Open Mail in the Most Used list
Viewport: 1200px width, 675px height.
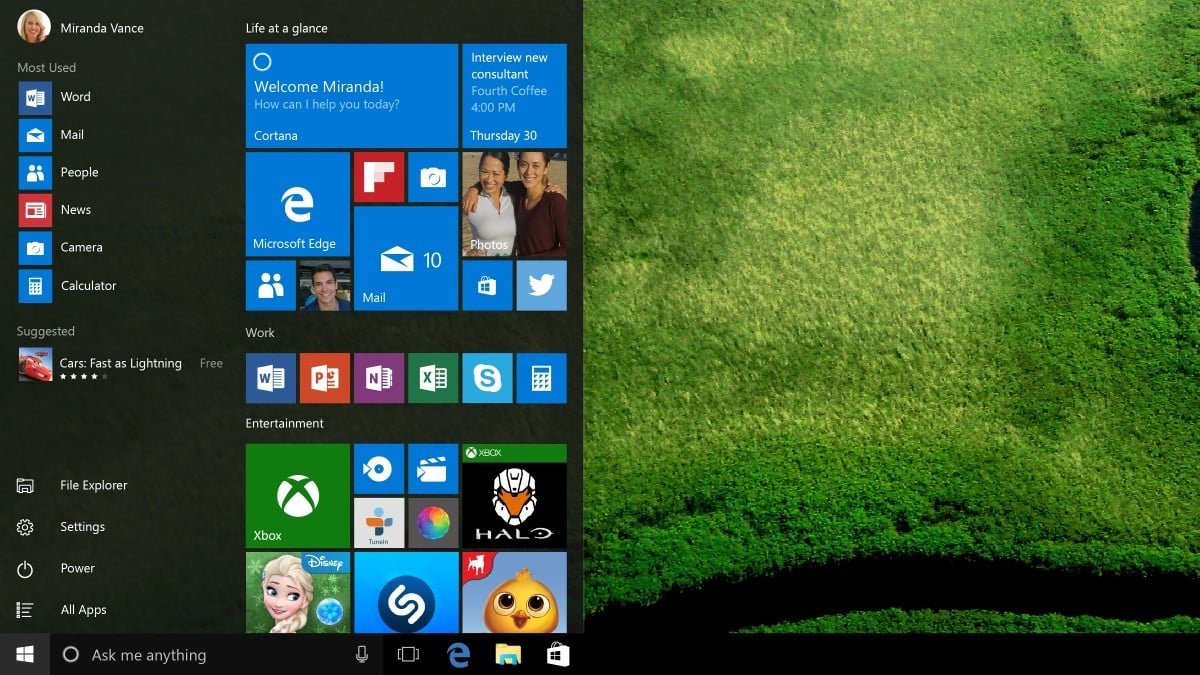52,135
